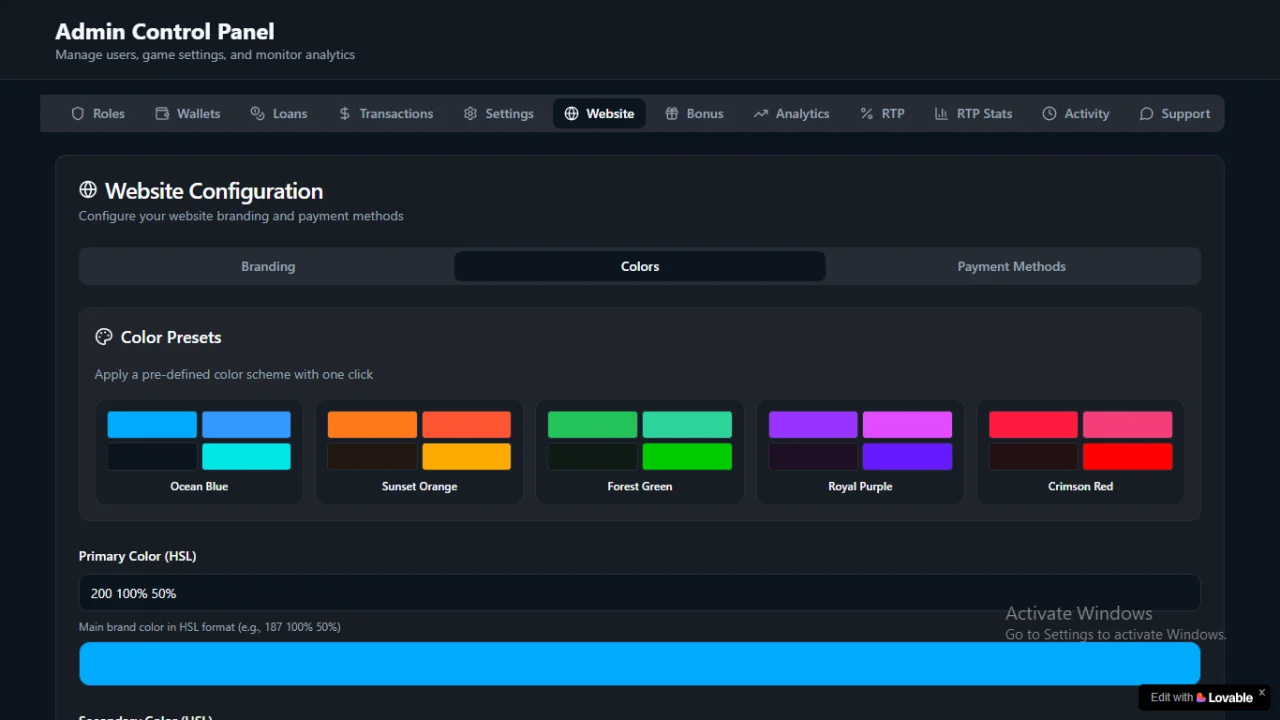Click the wallet icon beside Wallets
The image size is (1280, 720).
coord(162,114)
